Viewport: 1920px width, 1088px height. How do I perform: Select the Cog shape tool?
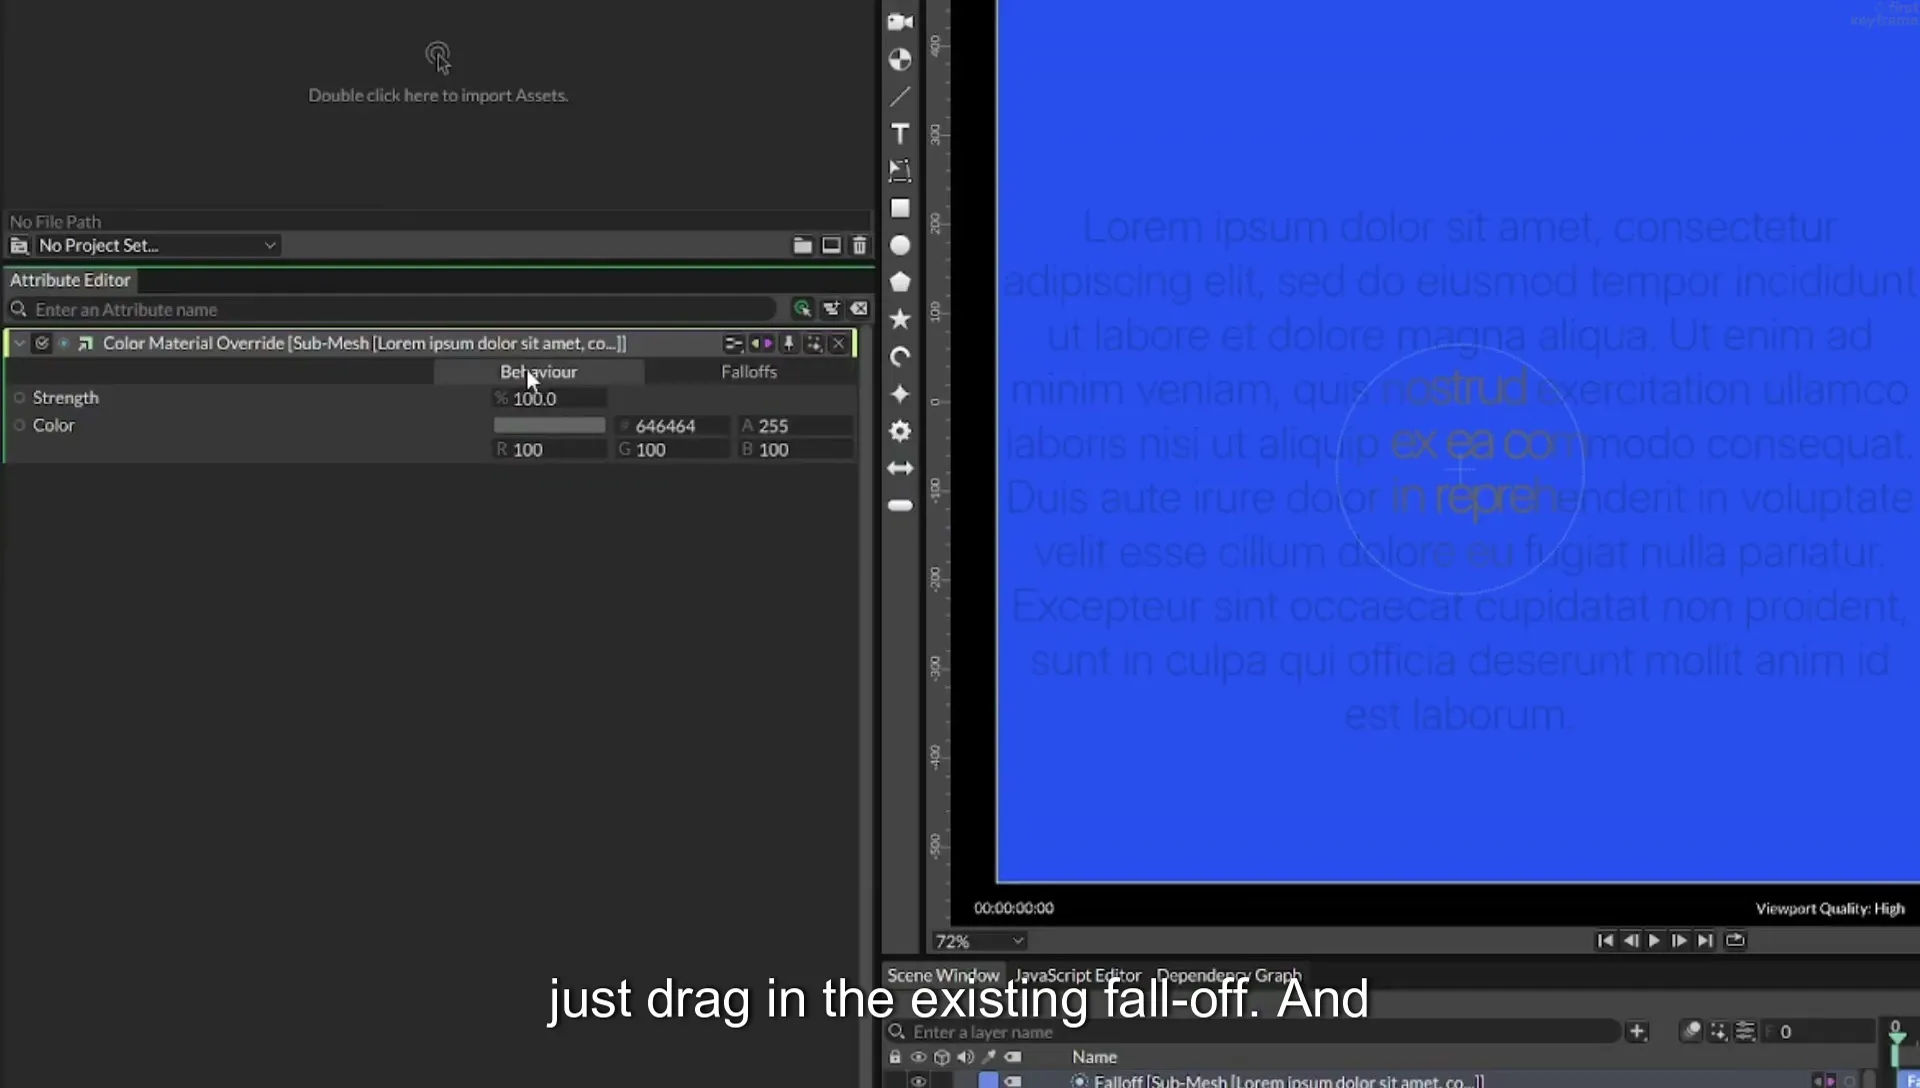[900, 431]
